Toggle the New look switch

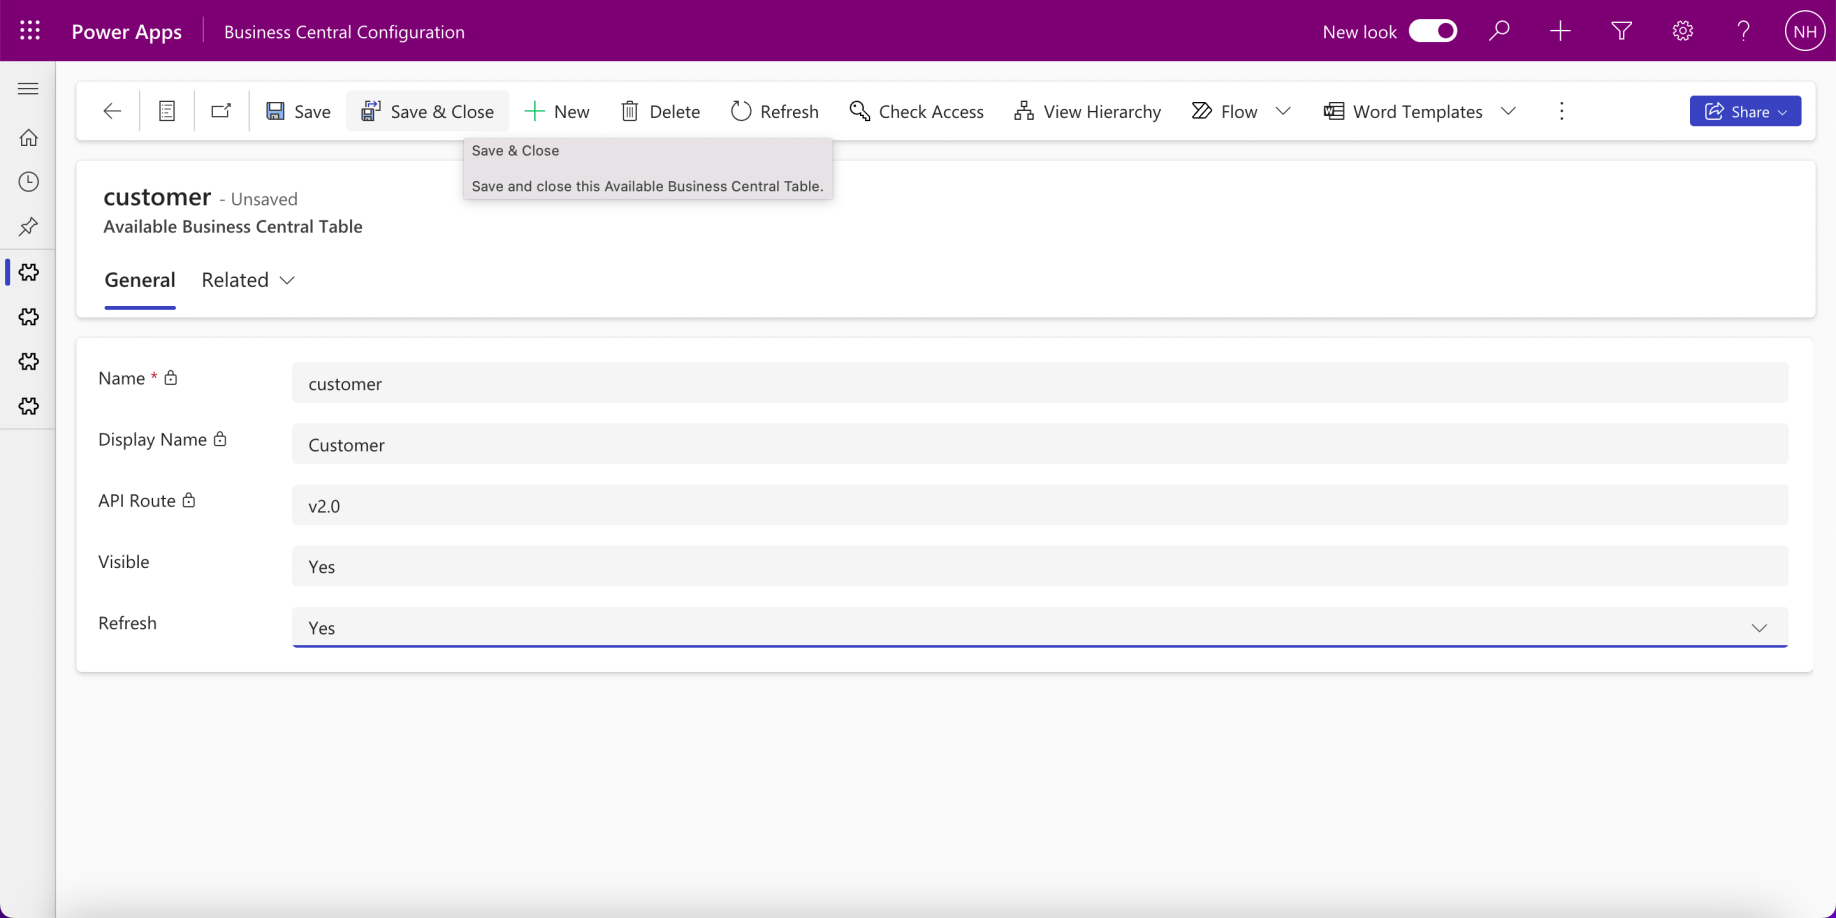point(1432,31)
